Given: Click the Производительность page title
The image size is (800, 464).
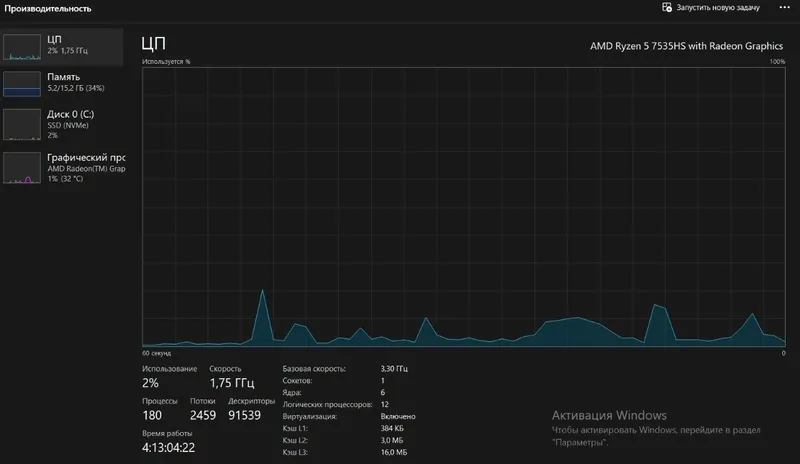Looking at the screenshot, I should pos(47,9).
